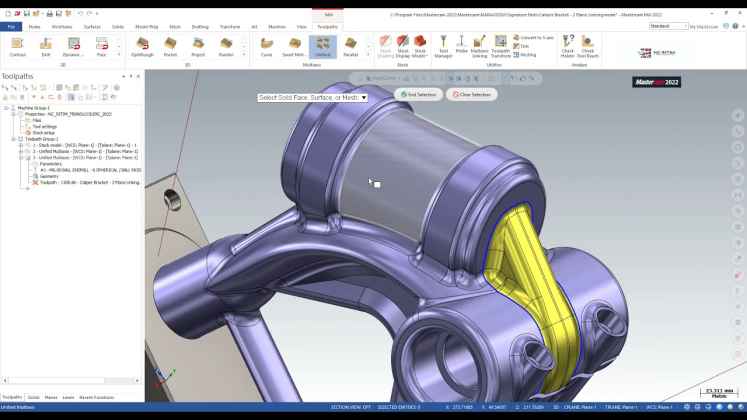This screenshot has width=747, height=420.
Task: Click the Check Holder icon
Action: pyautogui.click(x=567, y=46)
